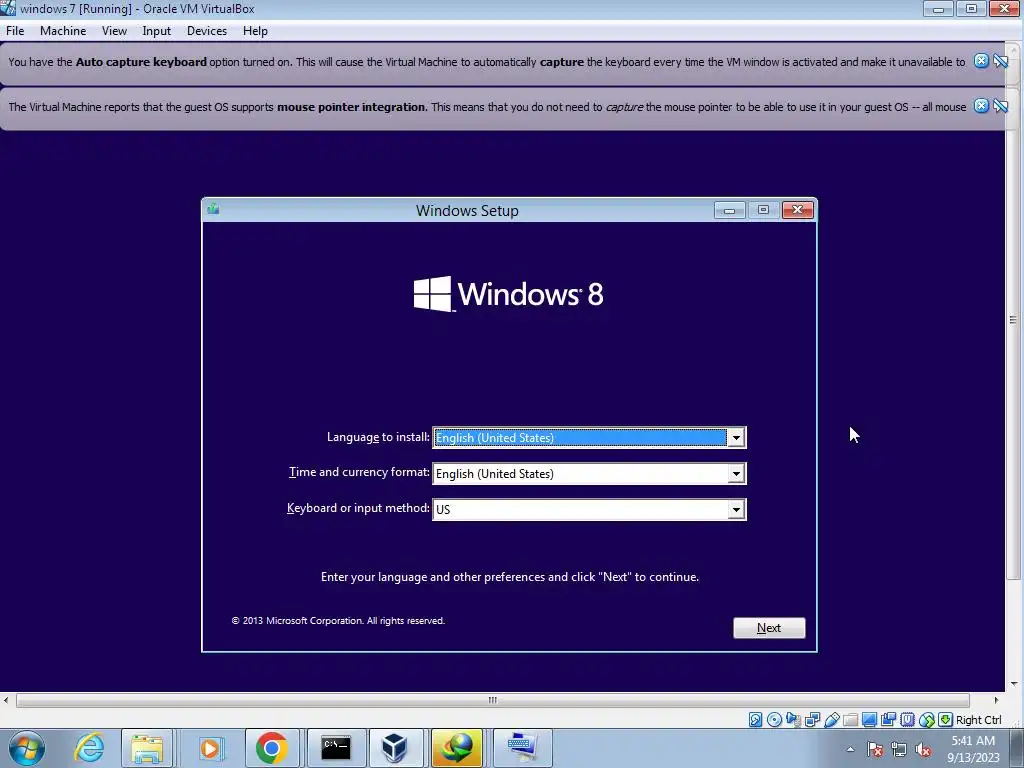The width and height of the screenshot is (1024, 768).
Task: Open Windows Media Player from taskbar
Action: pos(209,748)
